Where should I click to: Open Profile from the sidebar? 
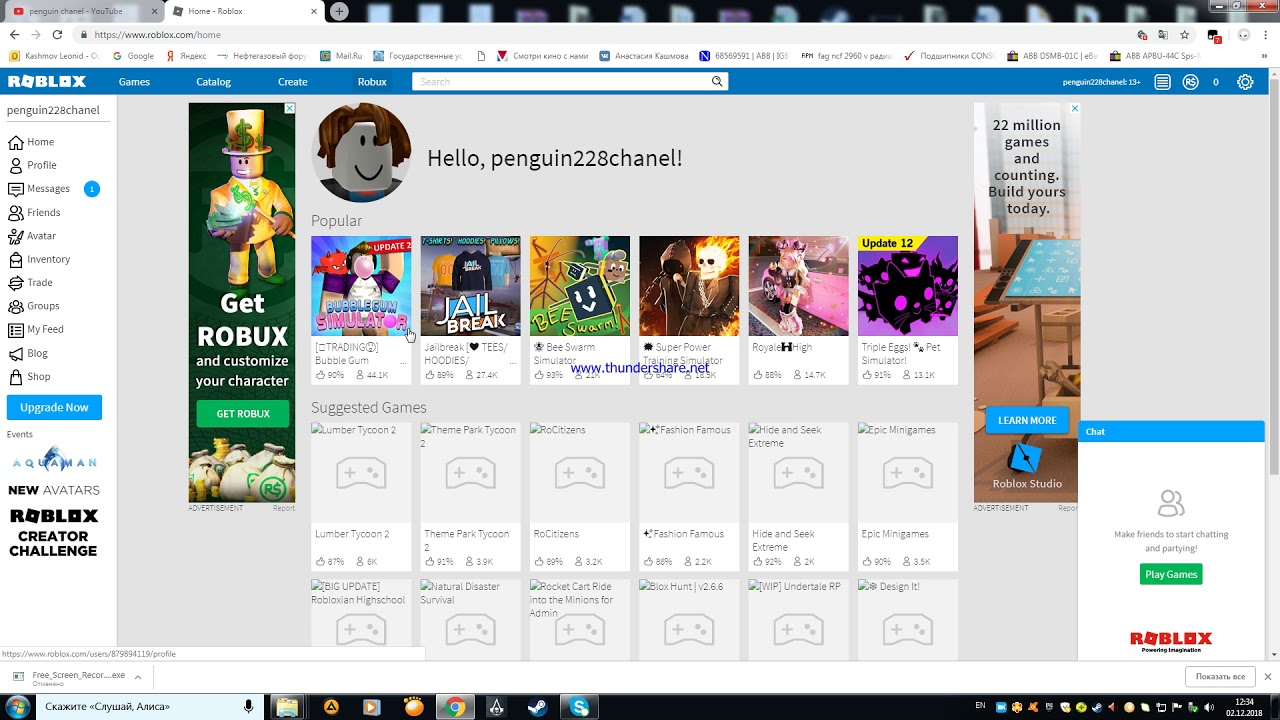[x=41, y=165]
